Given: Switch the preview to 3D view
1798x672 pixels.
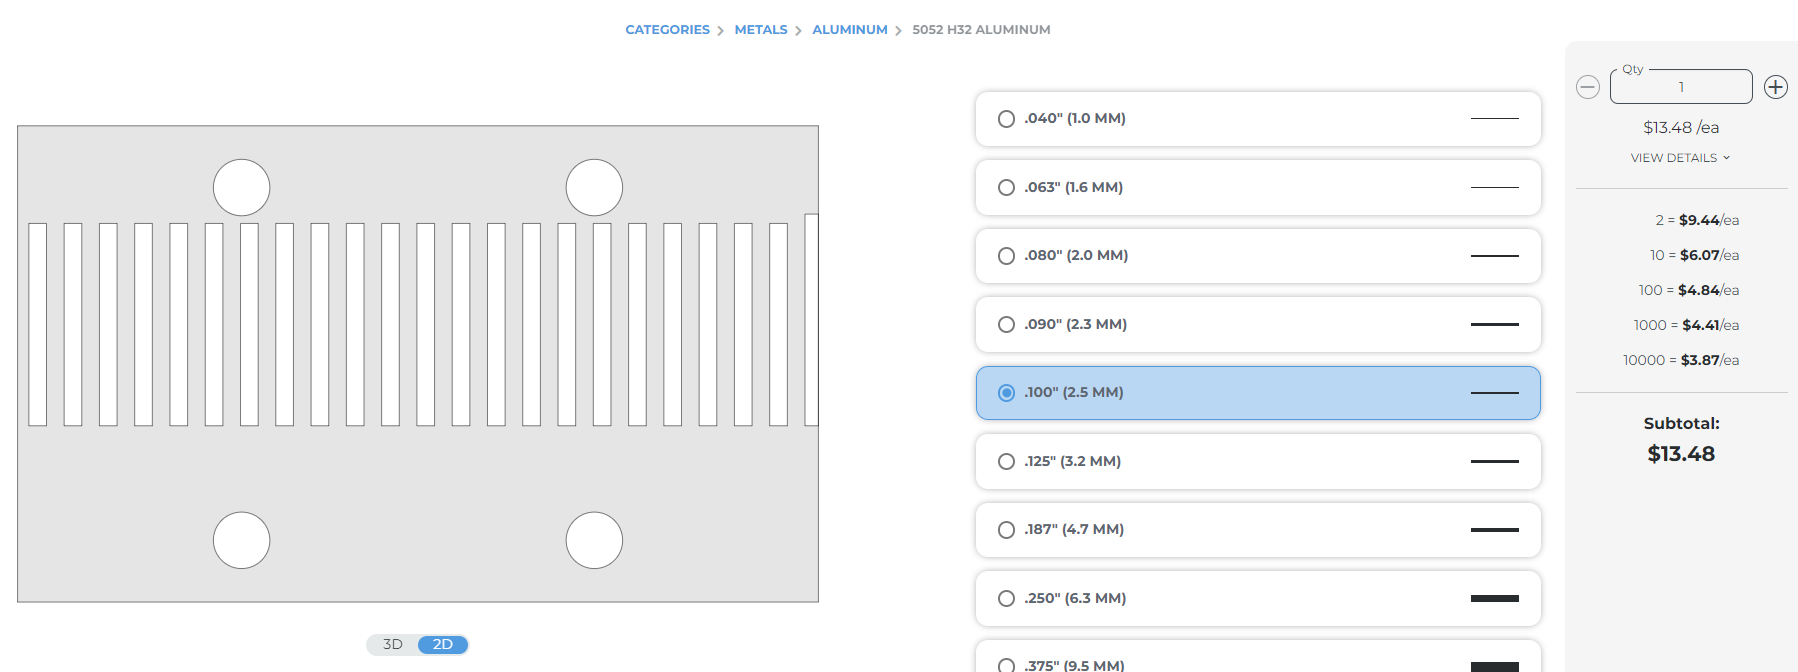Looking at the screenshot, I should (x=393, y=645).
